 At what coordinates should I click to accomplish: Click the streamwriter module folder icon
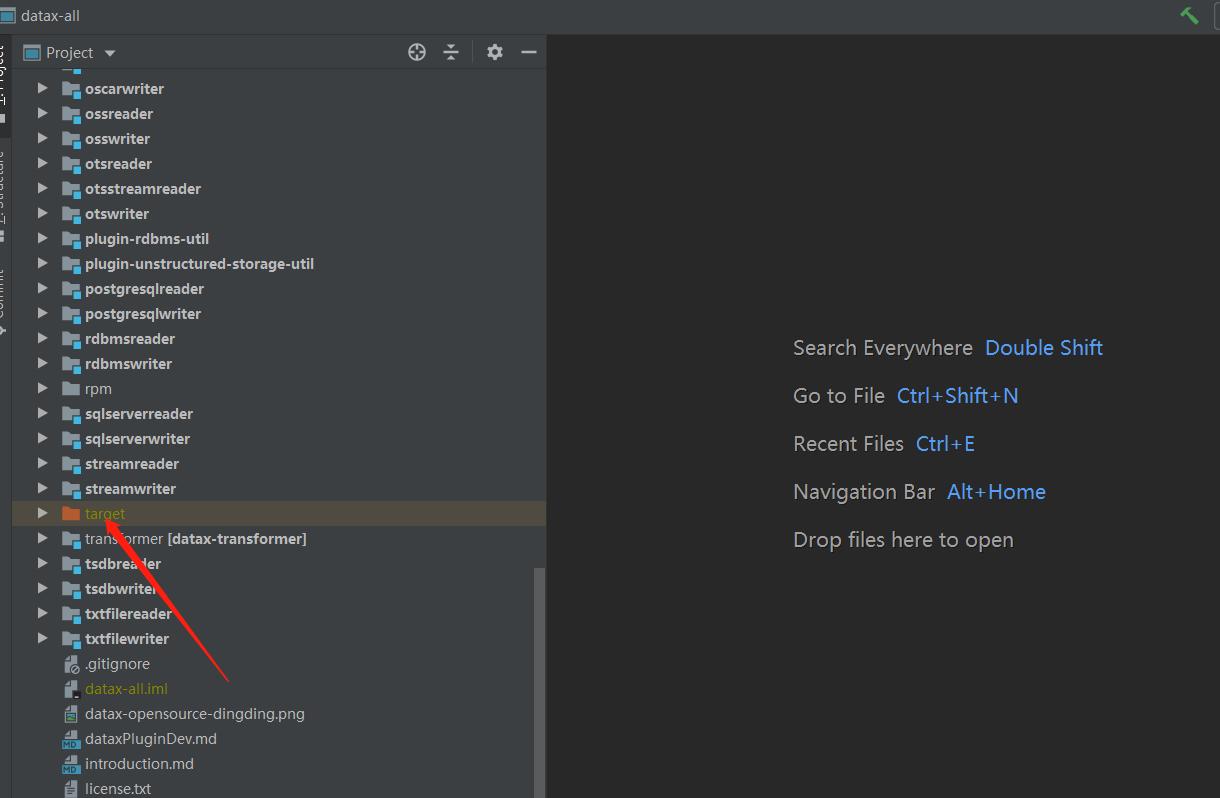[71, 489]
